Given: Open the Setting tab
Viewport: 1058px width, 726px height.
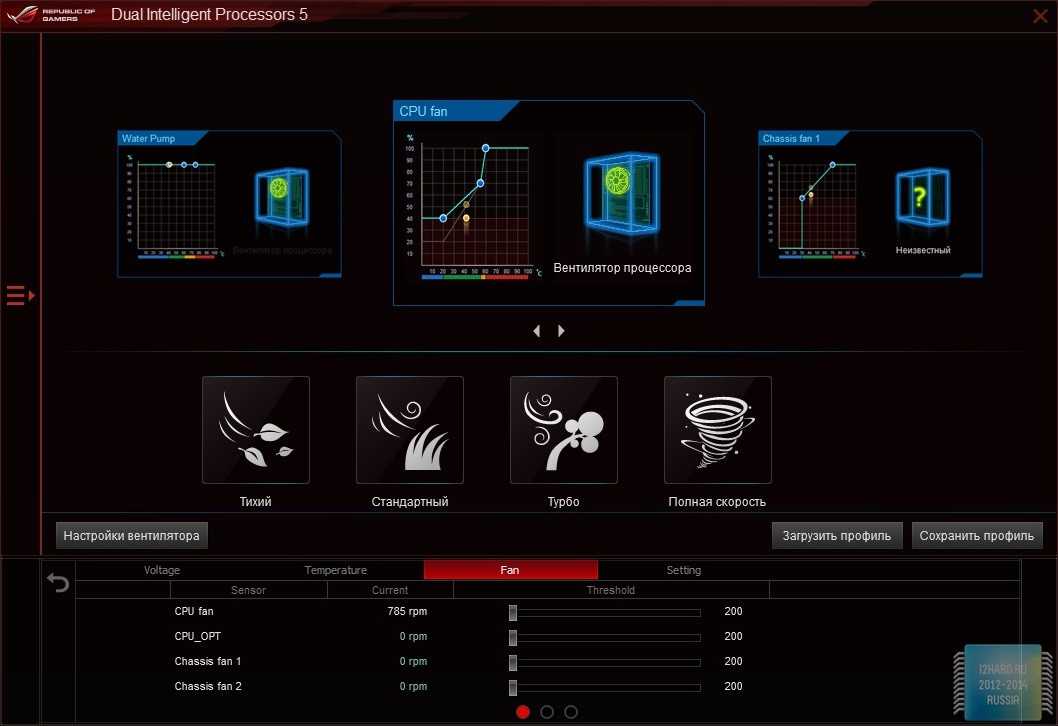Looking at the screenshot, I should (x=684, y=570).
